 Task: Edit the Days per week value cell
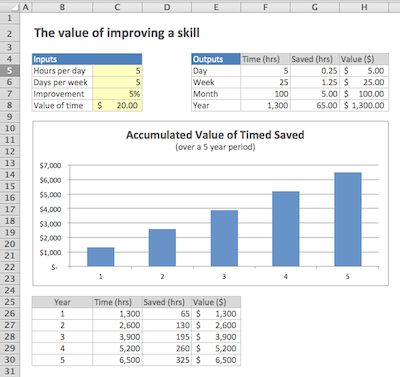pos(117,82)
